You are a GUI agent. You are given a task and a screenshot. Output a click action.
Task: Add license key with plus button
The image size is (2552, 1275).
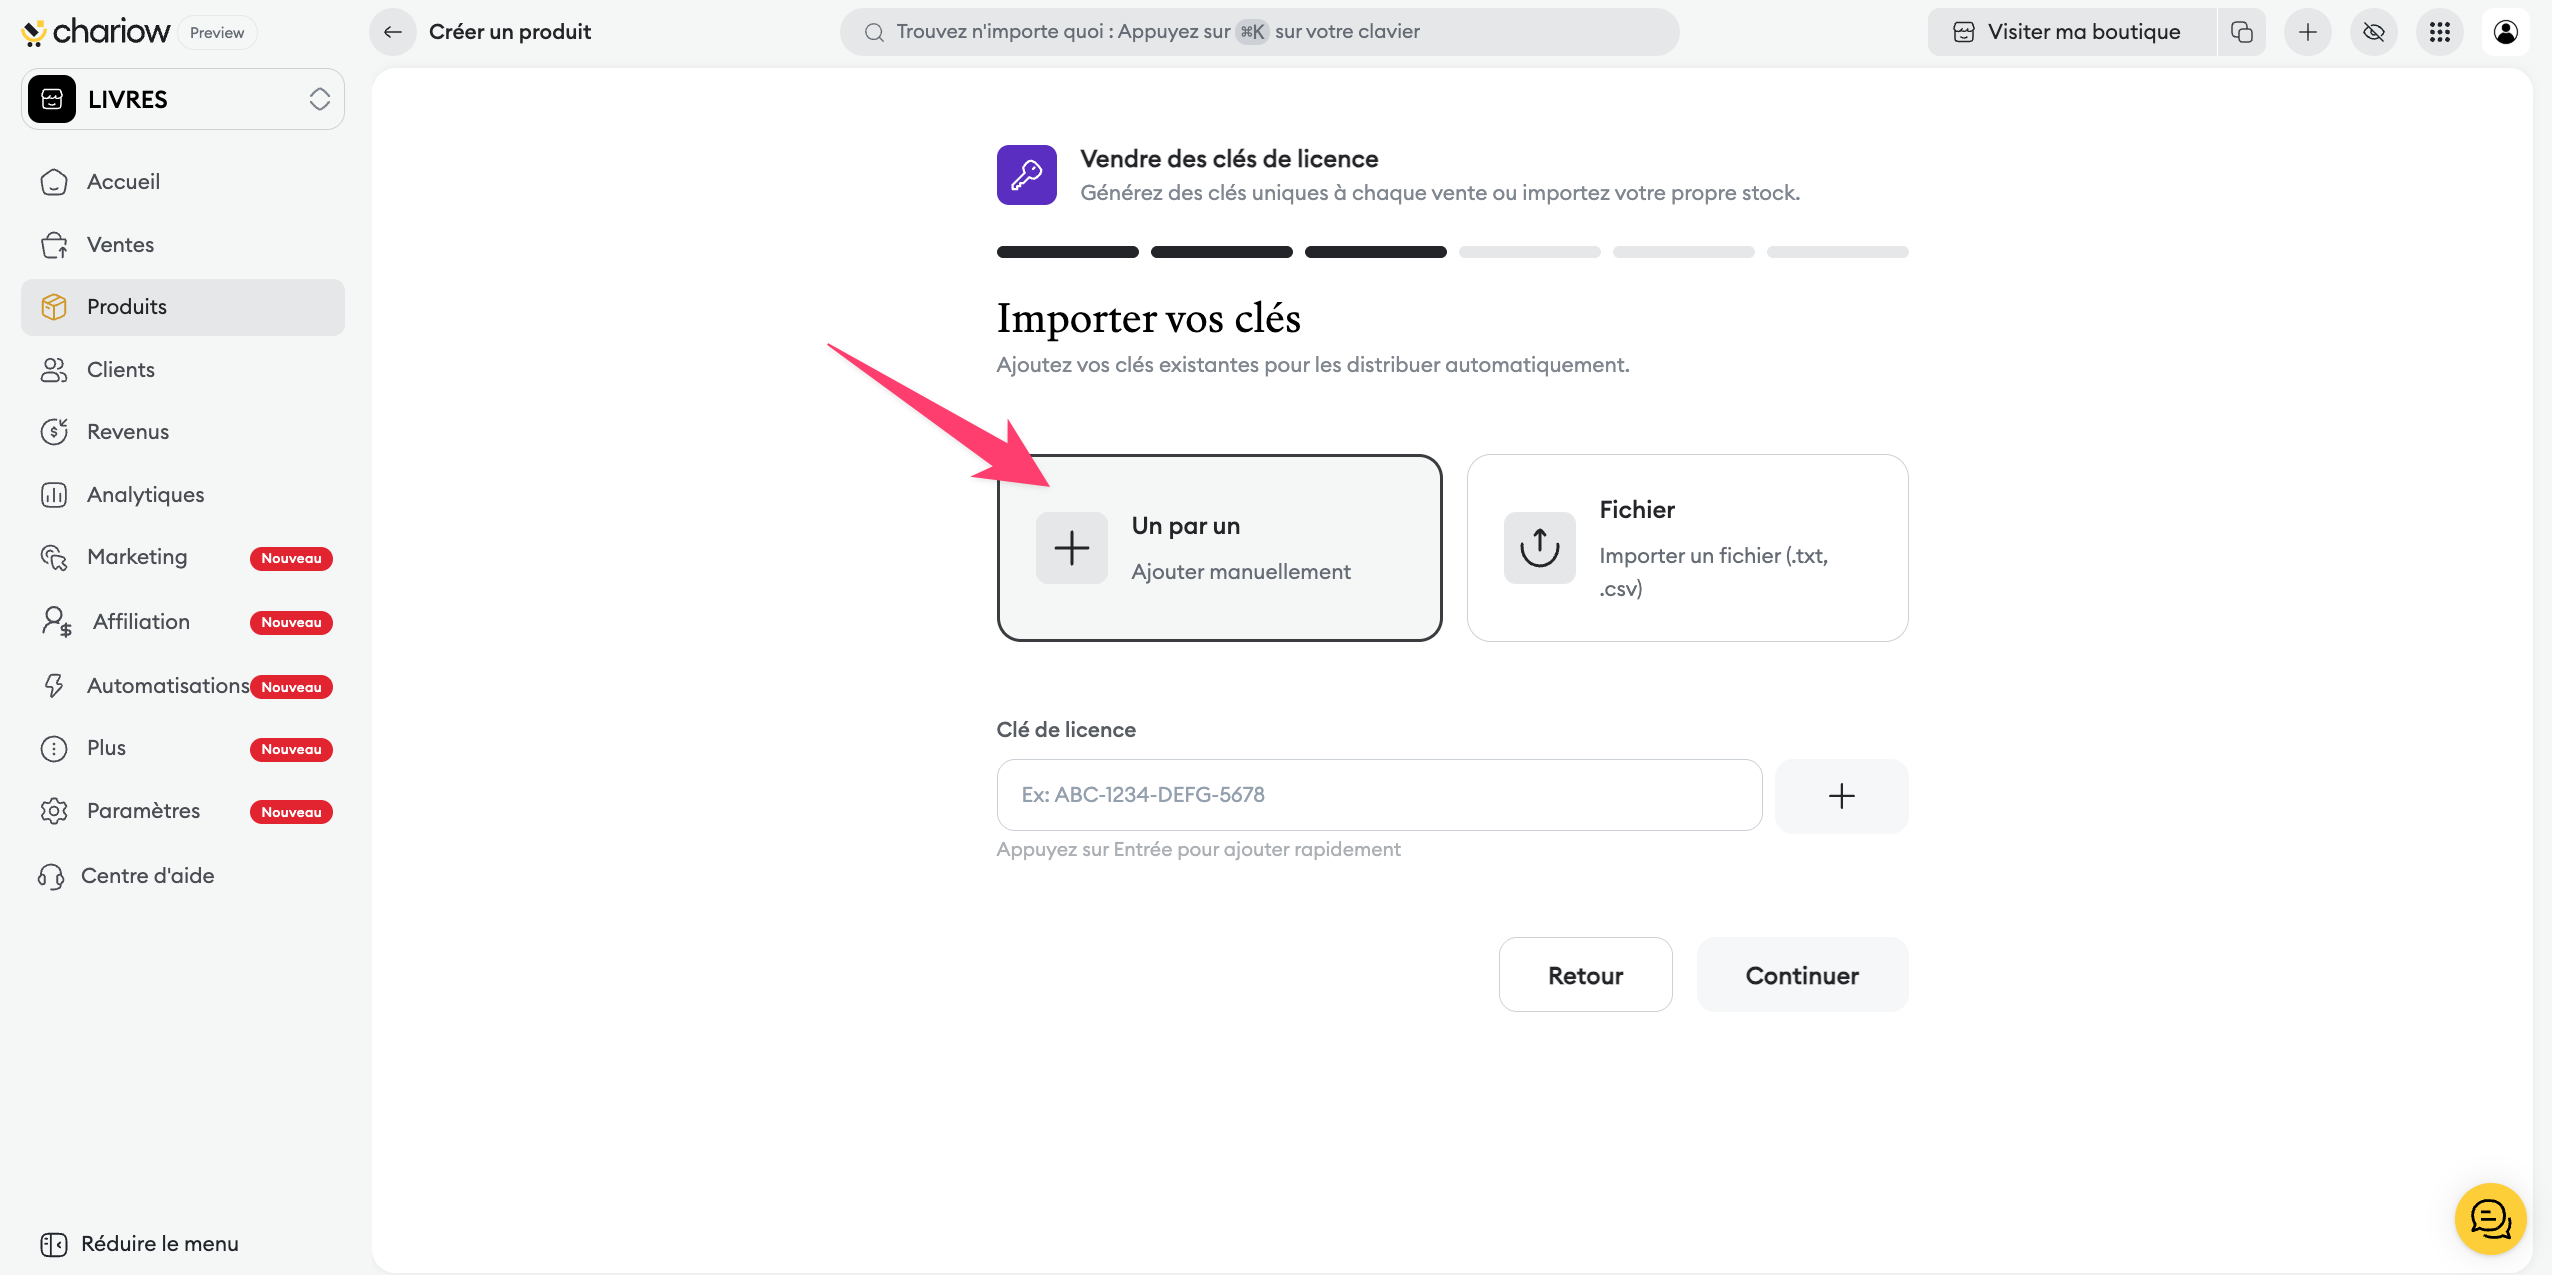coord(1841,796)
